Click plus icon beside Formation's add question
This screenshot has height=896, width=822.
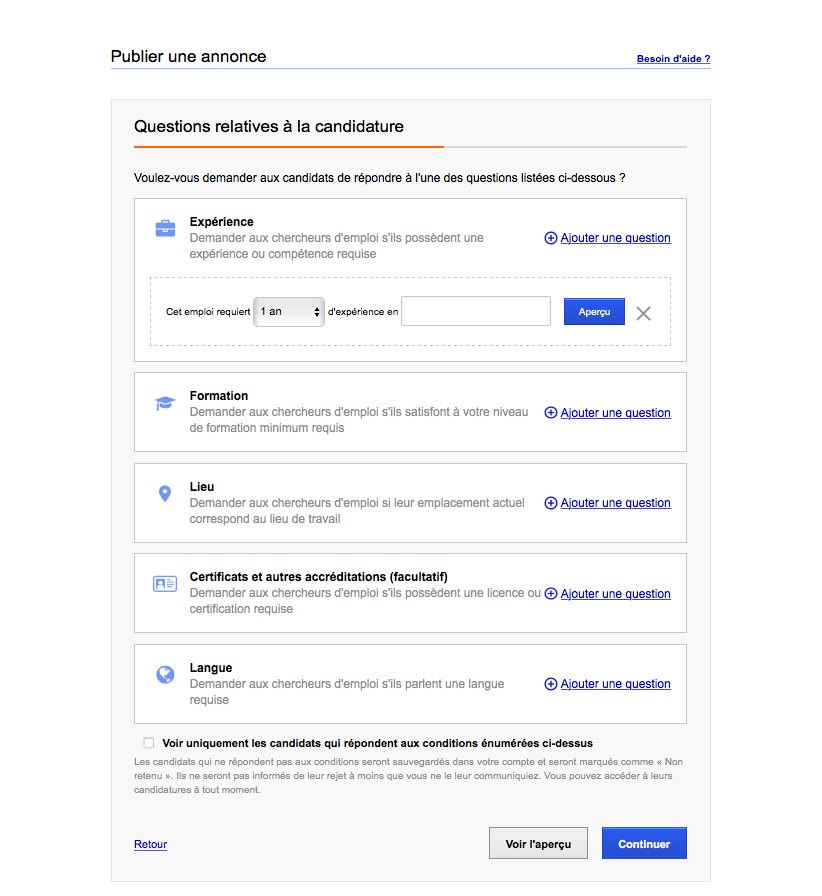click(550, 413)
